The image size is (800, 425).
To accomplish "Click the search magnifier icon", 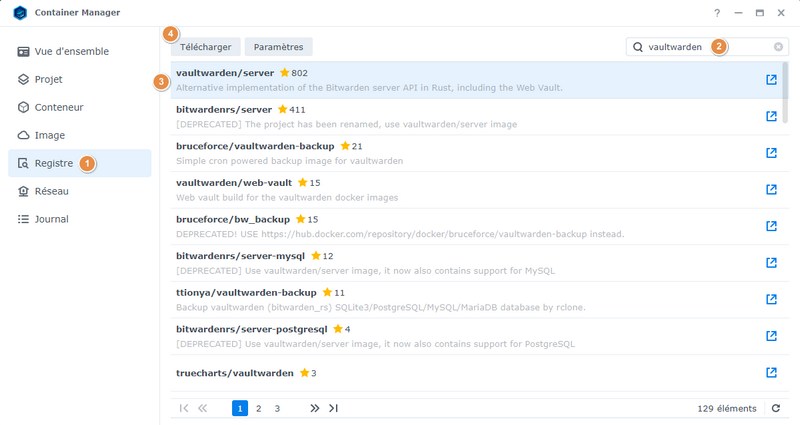I will (x=638, y=47).
